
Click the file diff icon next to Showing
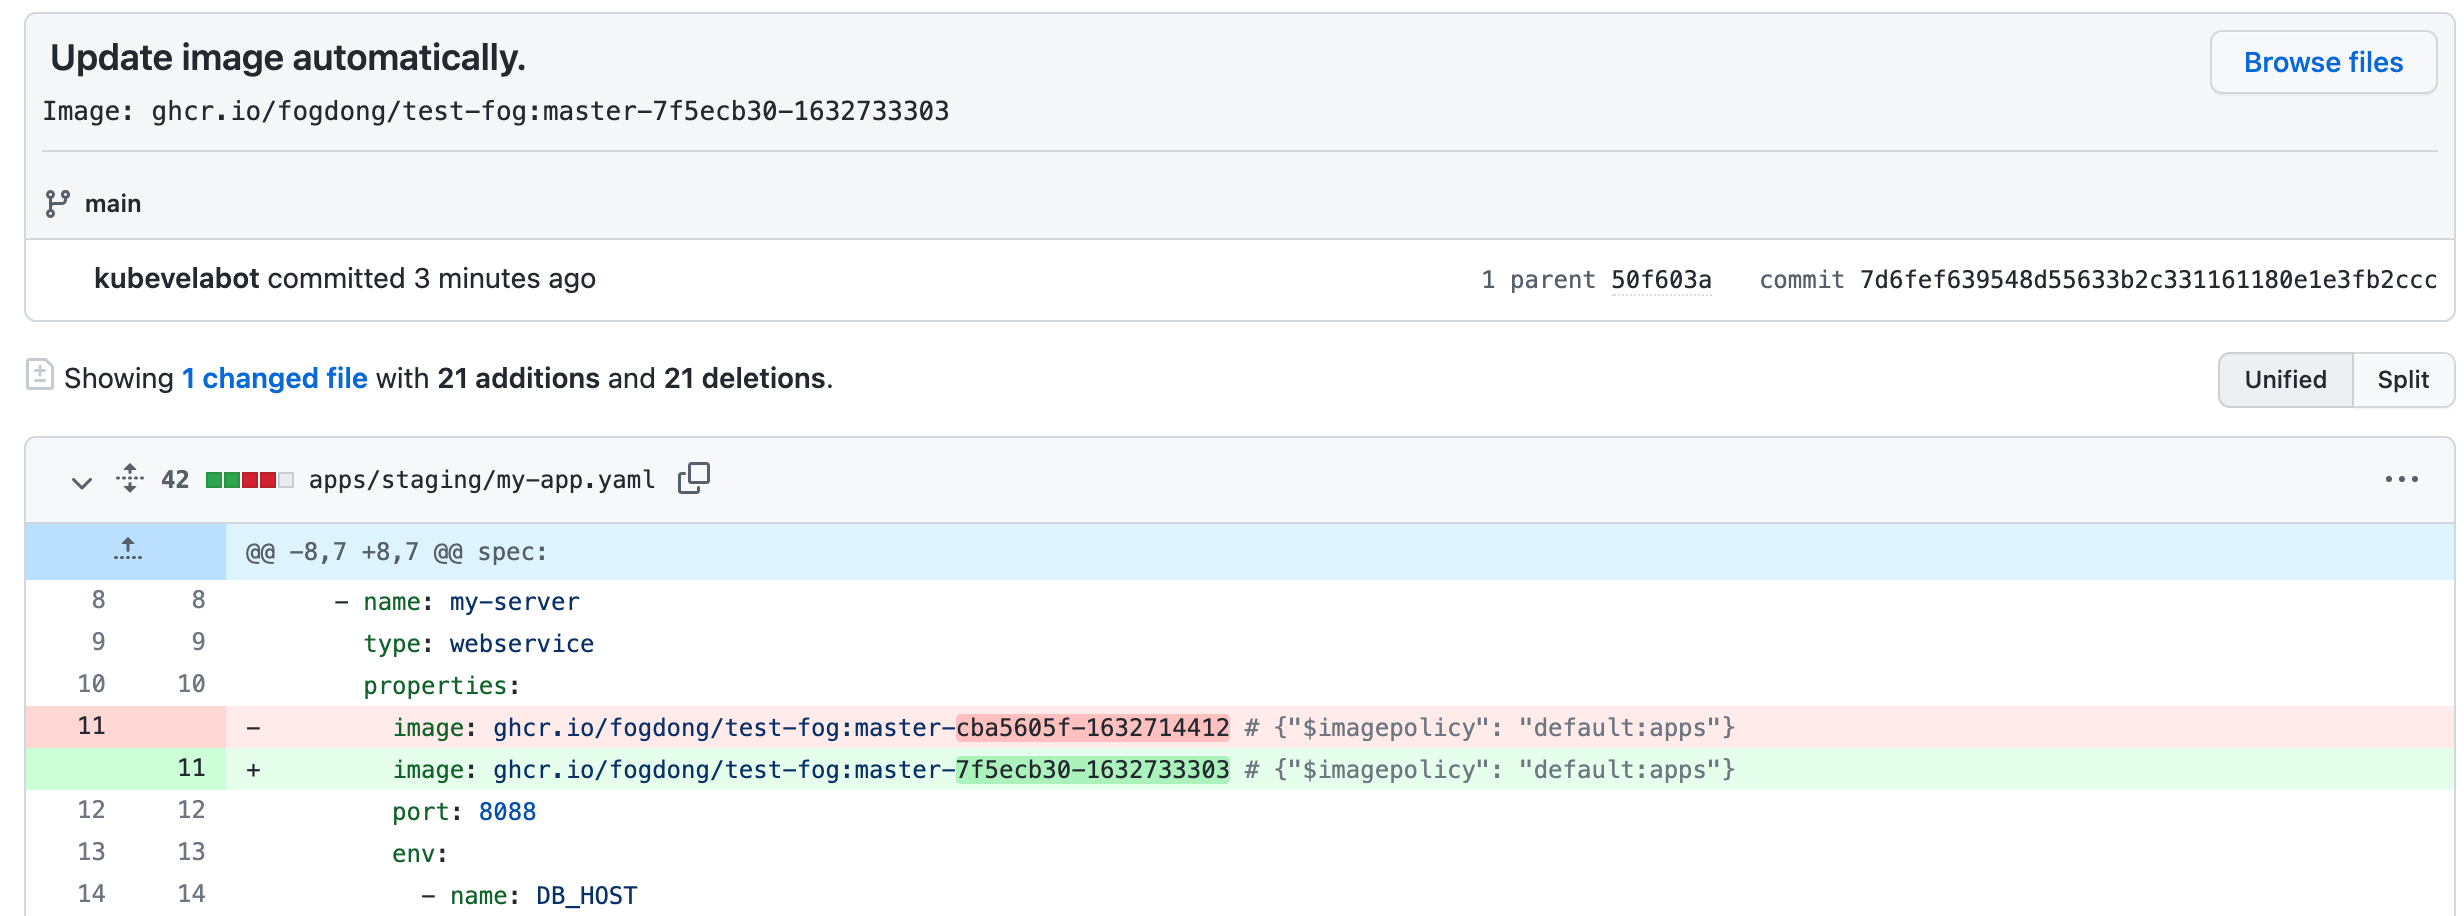tap(40, 376)
